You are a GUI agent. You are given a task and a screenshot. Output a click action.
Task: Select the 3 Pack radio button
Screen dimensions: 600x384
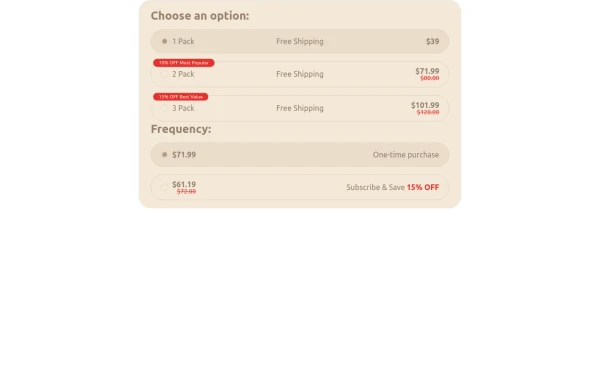[165, 108]
